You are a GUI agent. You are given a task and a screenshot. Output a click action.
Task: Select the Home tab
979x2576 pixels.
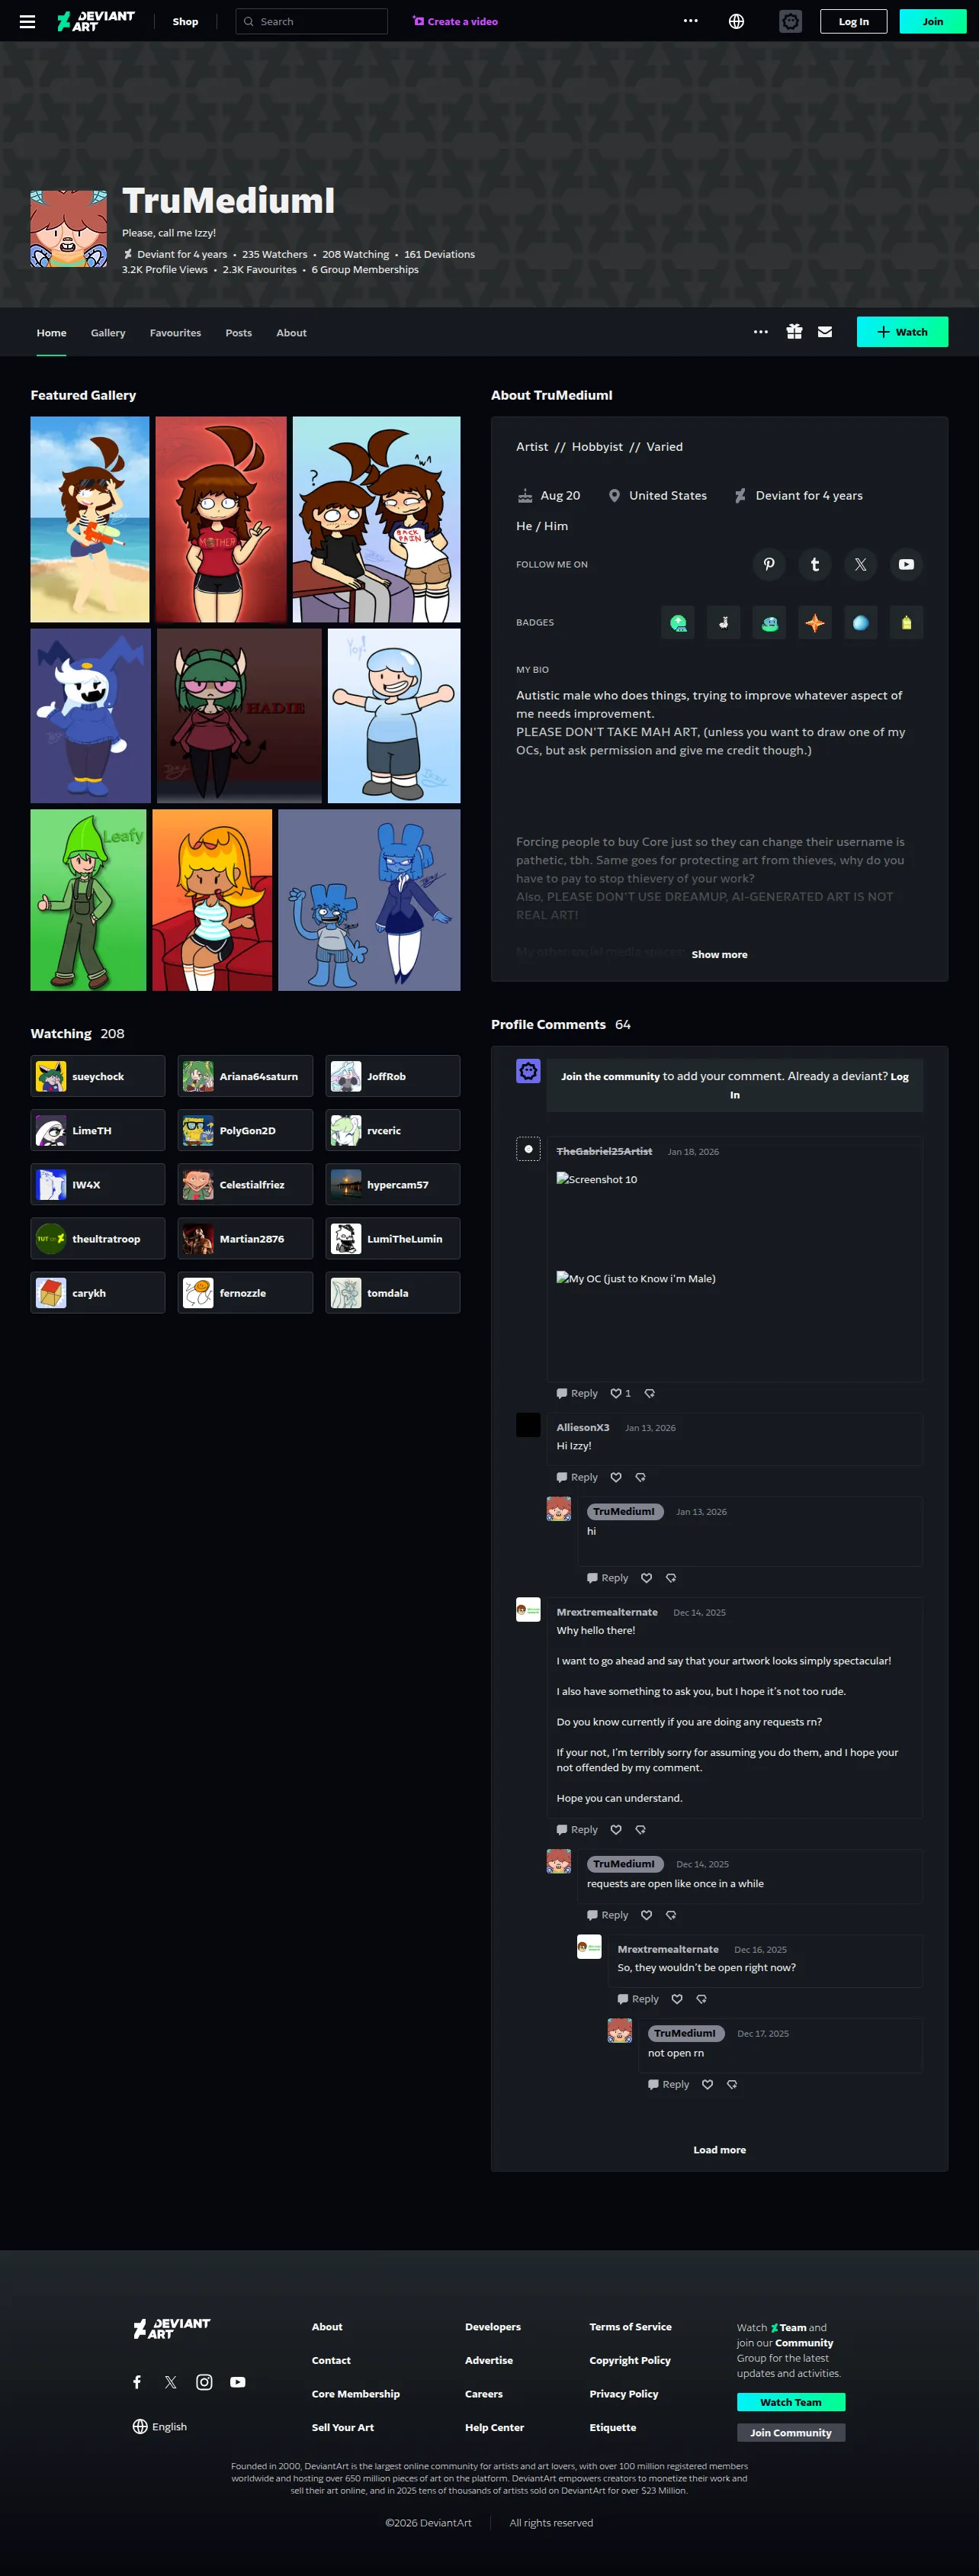52,333
